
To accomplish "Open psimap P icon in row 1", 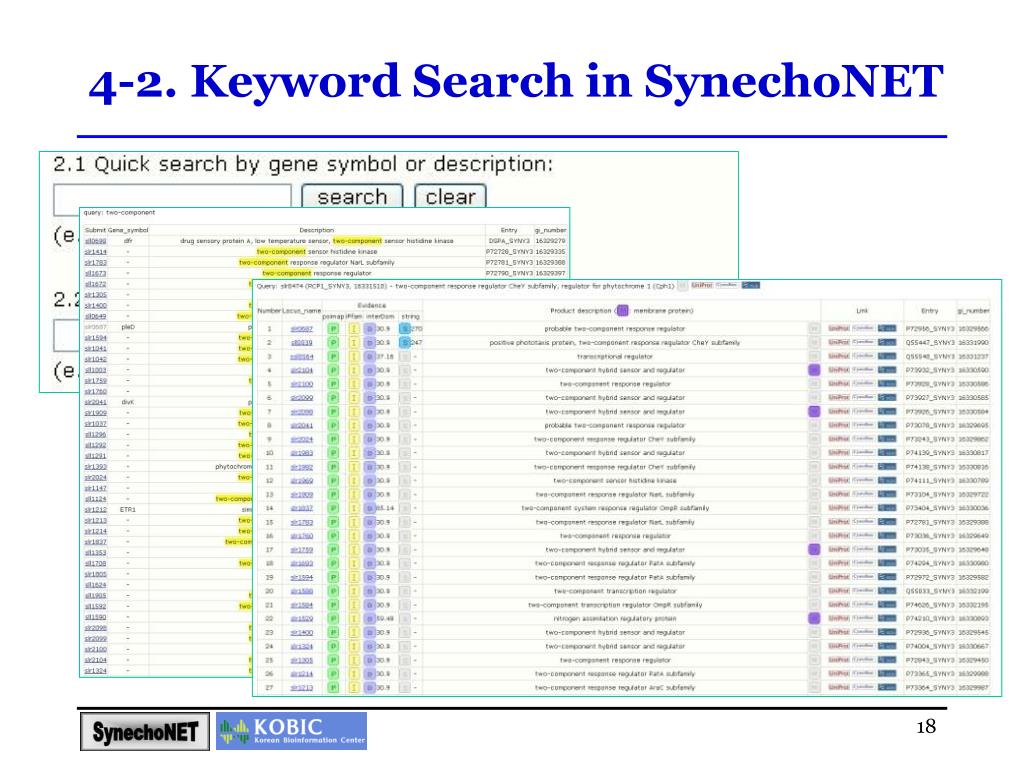I will point(333,329).
